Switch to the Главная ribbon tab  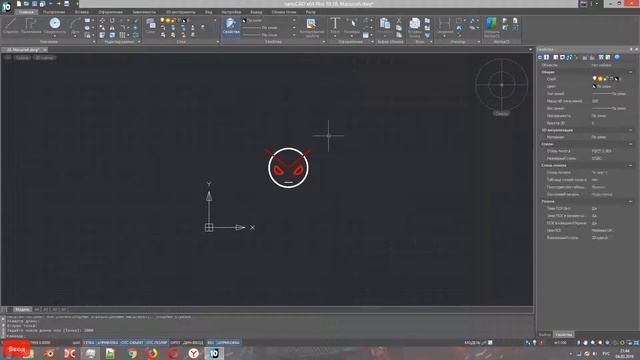(x=26, y=12)
